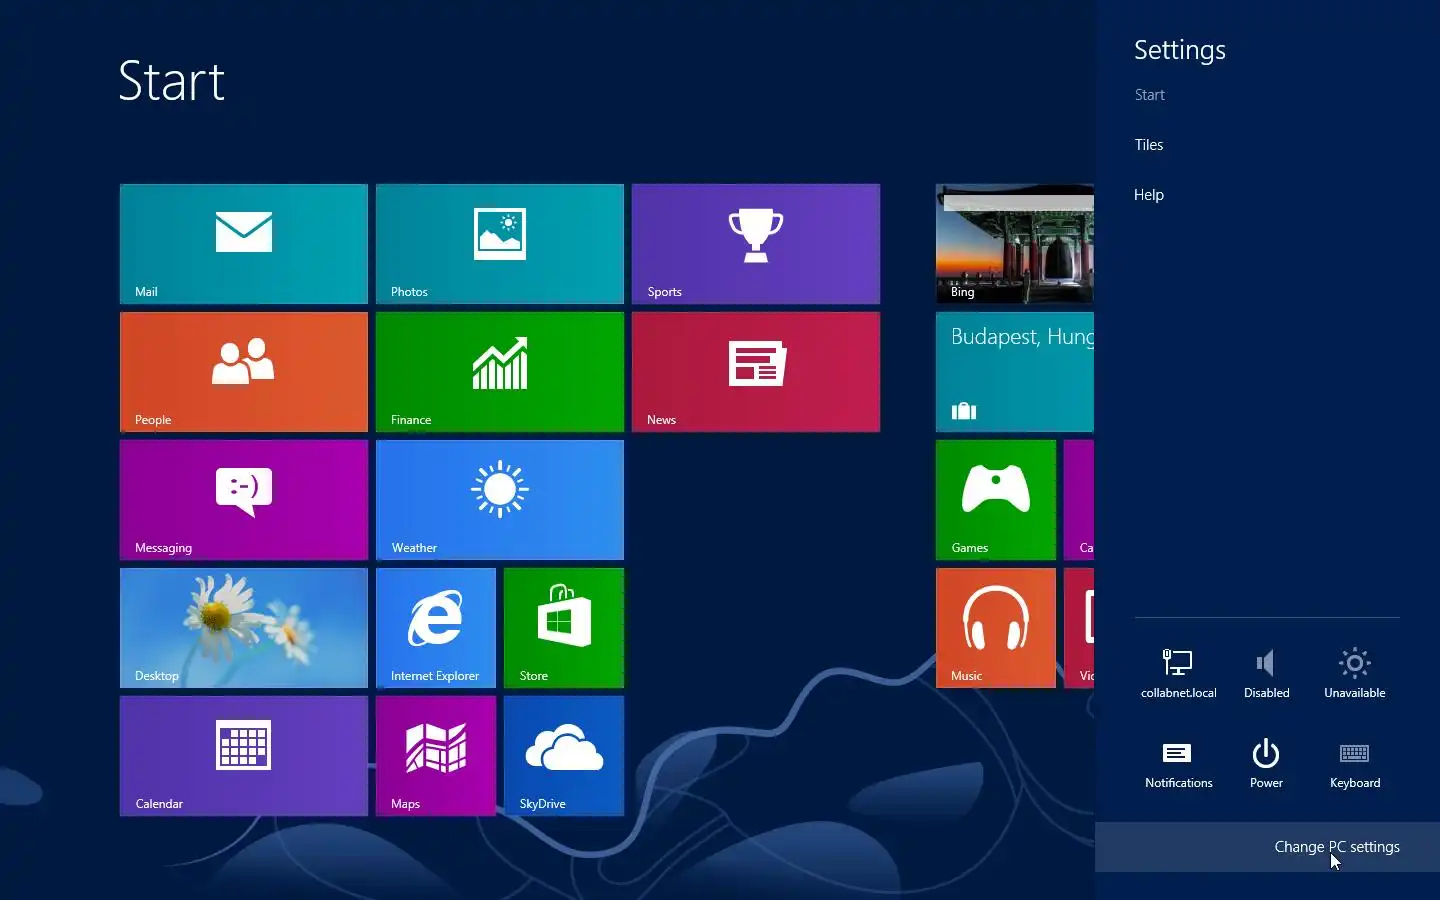This screenshot has height=900, width=1440.
Task: Launch the Messaging tile
Action: (x=244, y=500)
